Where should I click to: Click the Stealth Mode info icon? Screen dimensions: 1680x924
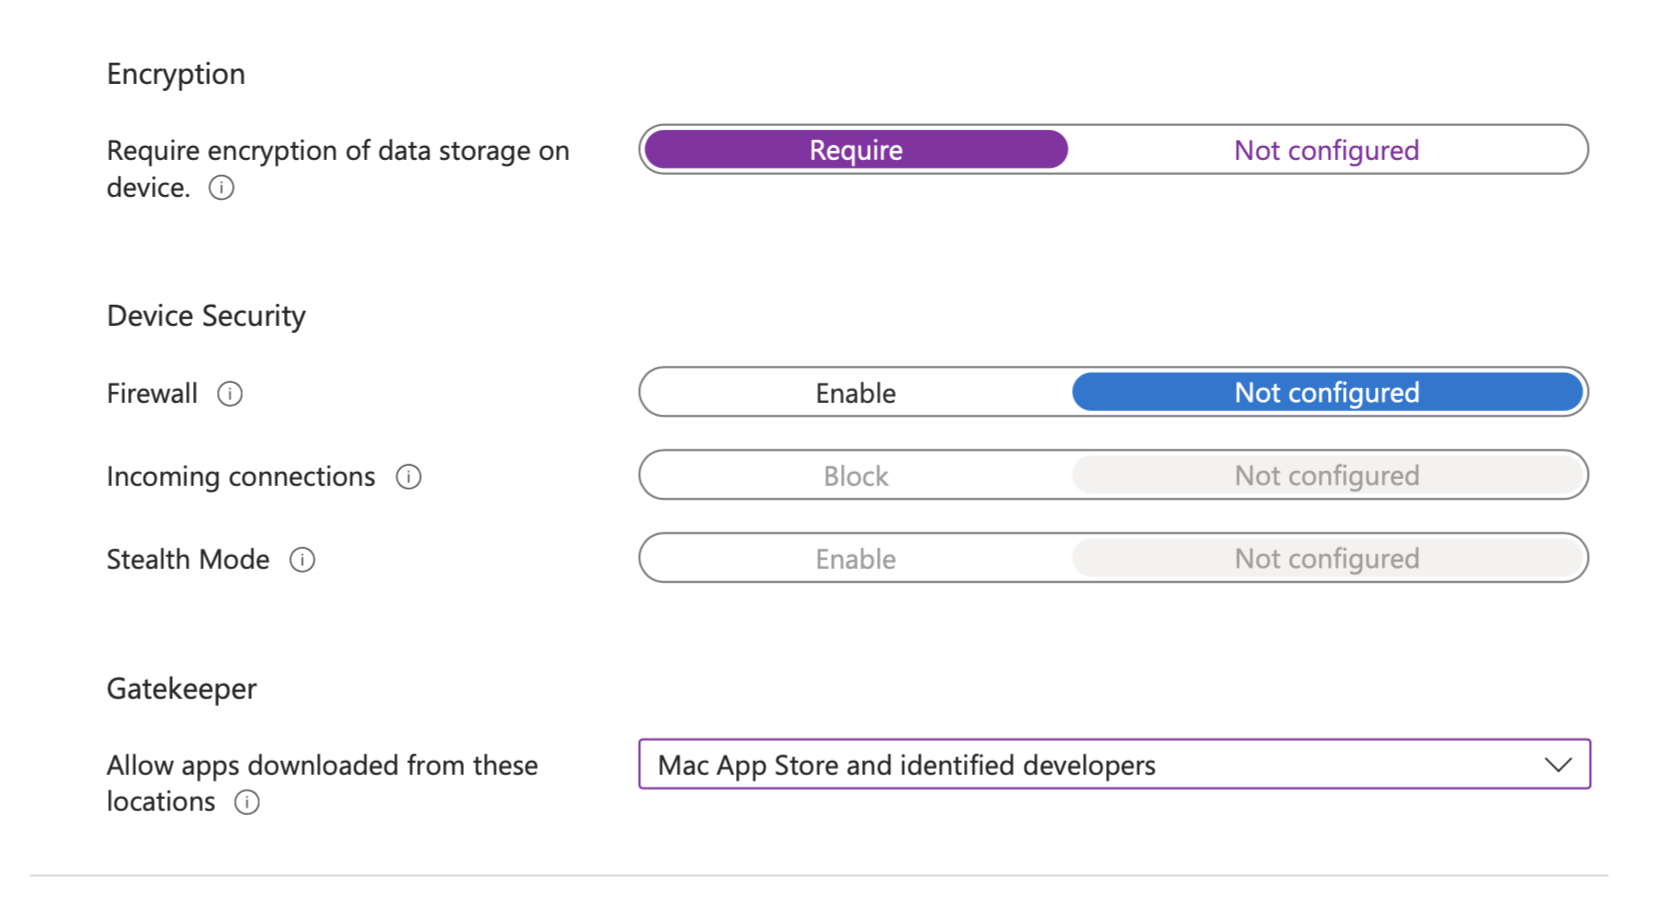(302, 560)
